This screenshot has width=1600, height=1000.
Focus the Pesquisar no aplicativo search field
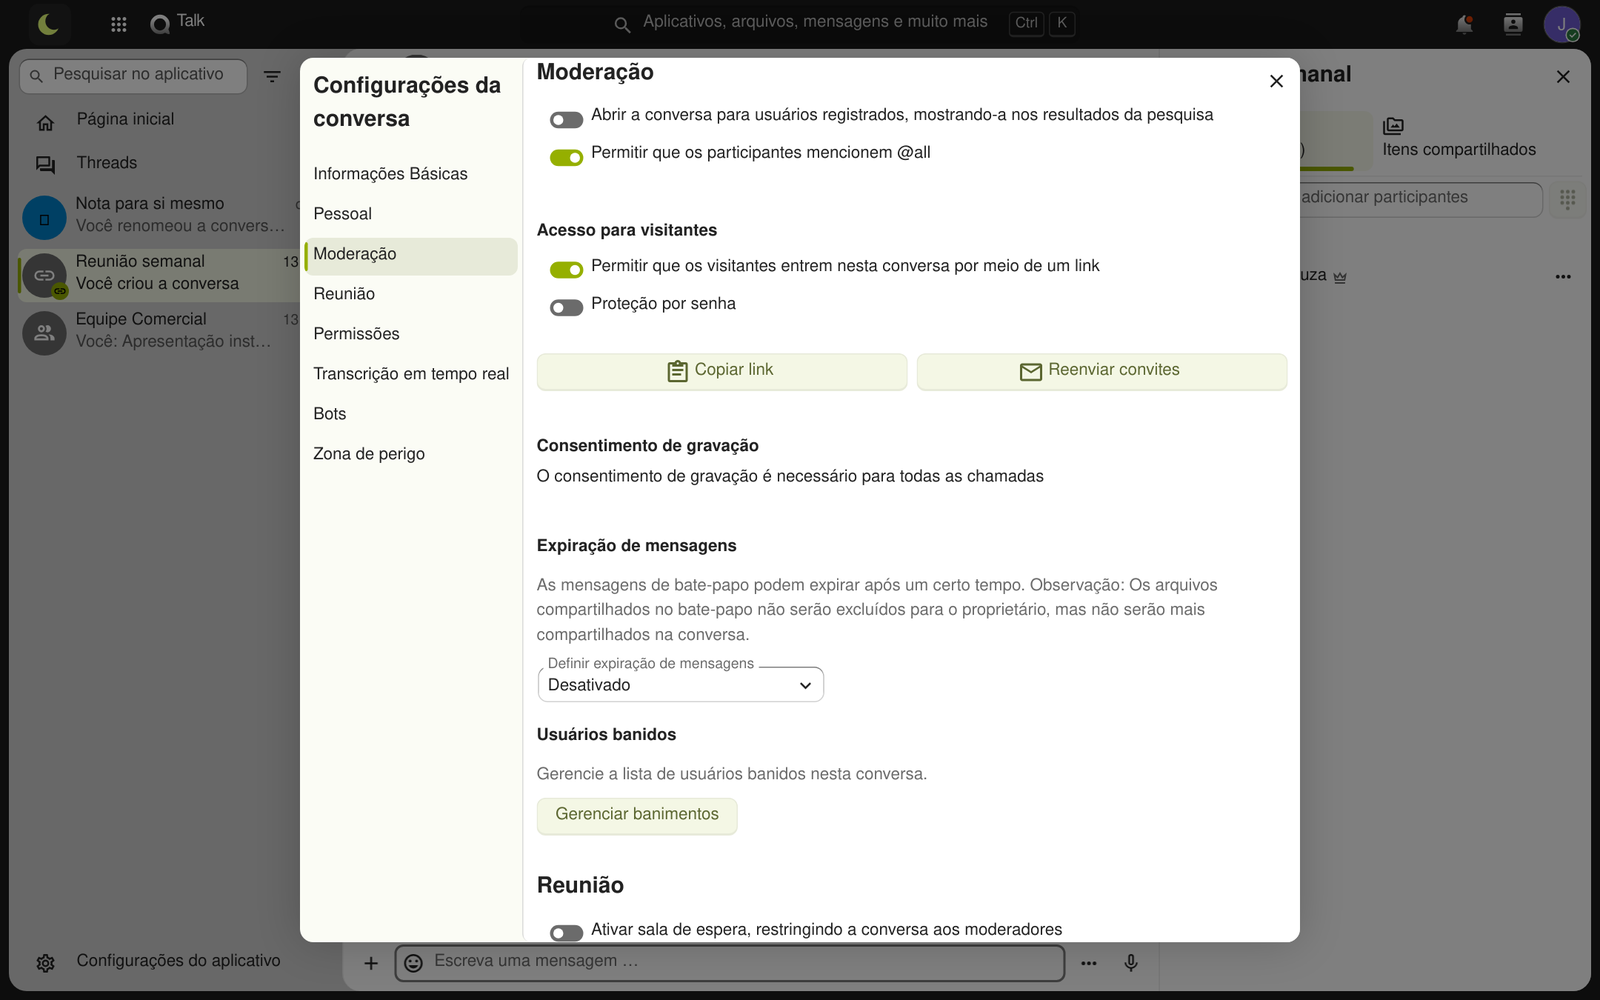pos(133,75)
